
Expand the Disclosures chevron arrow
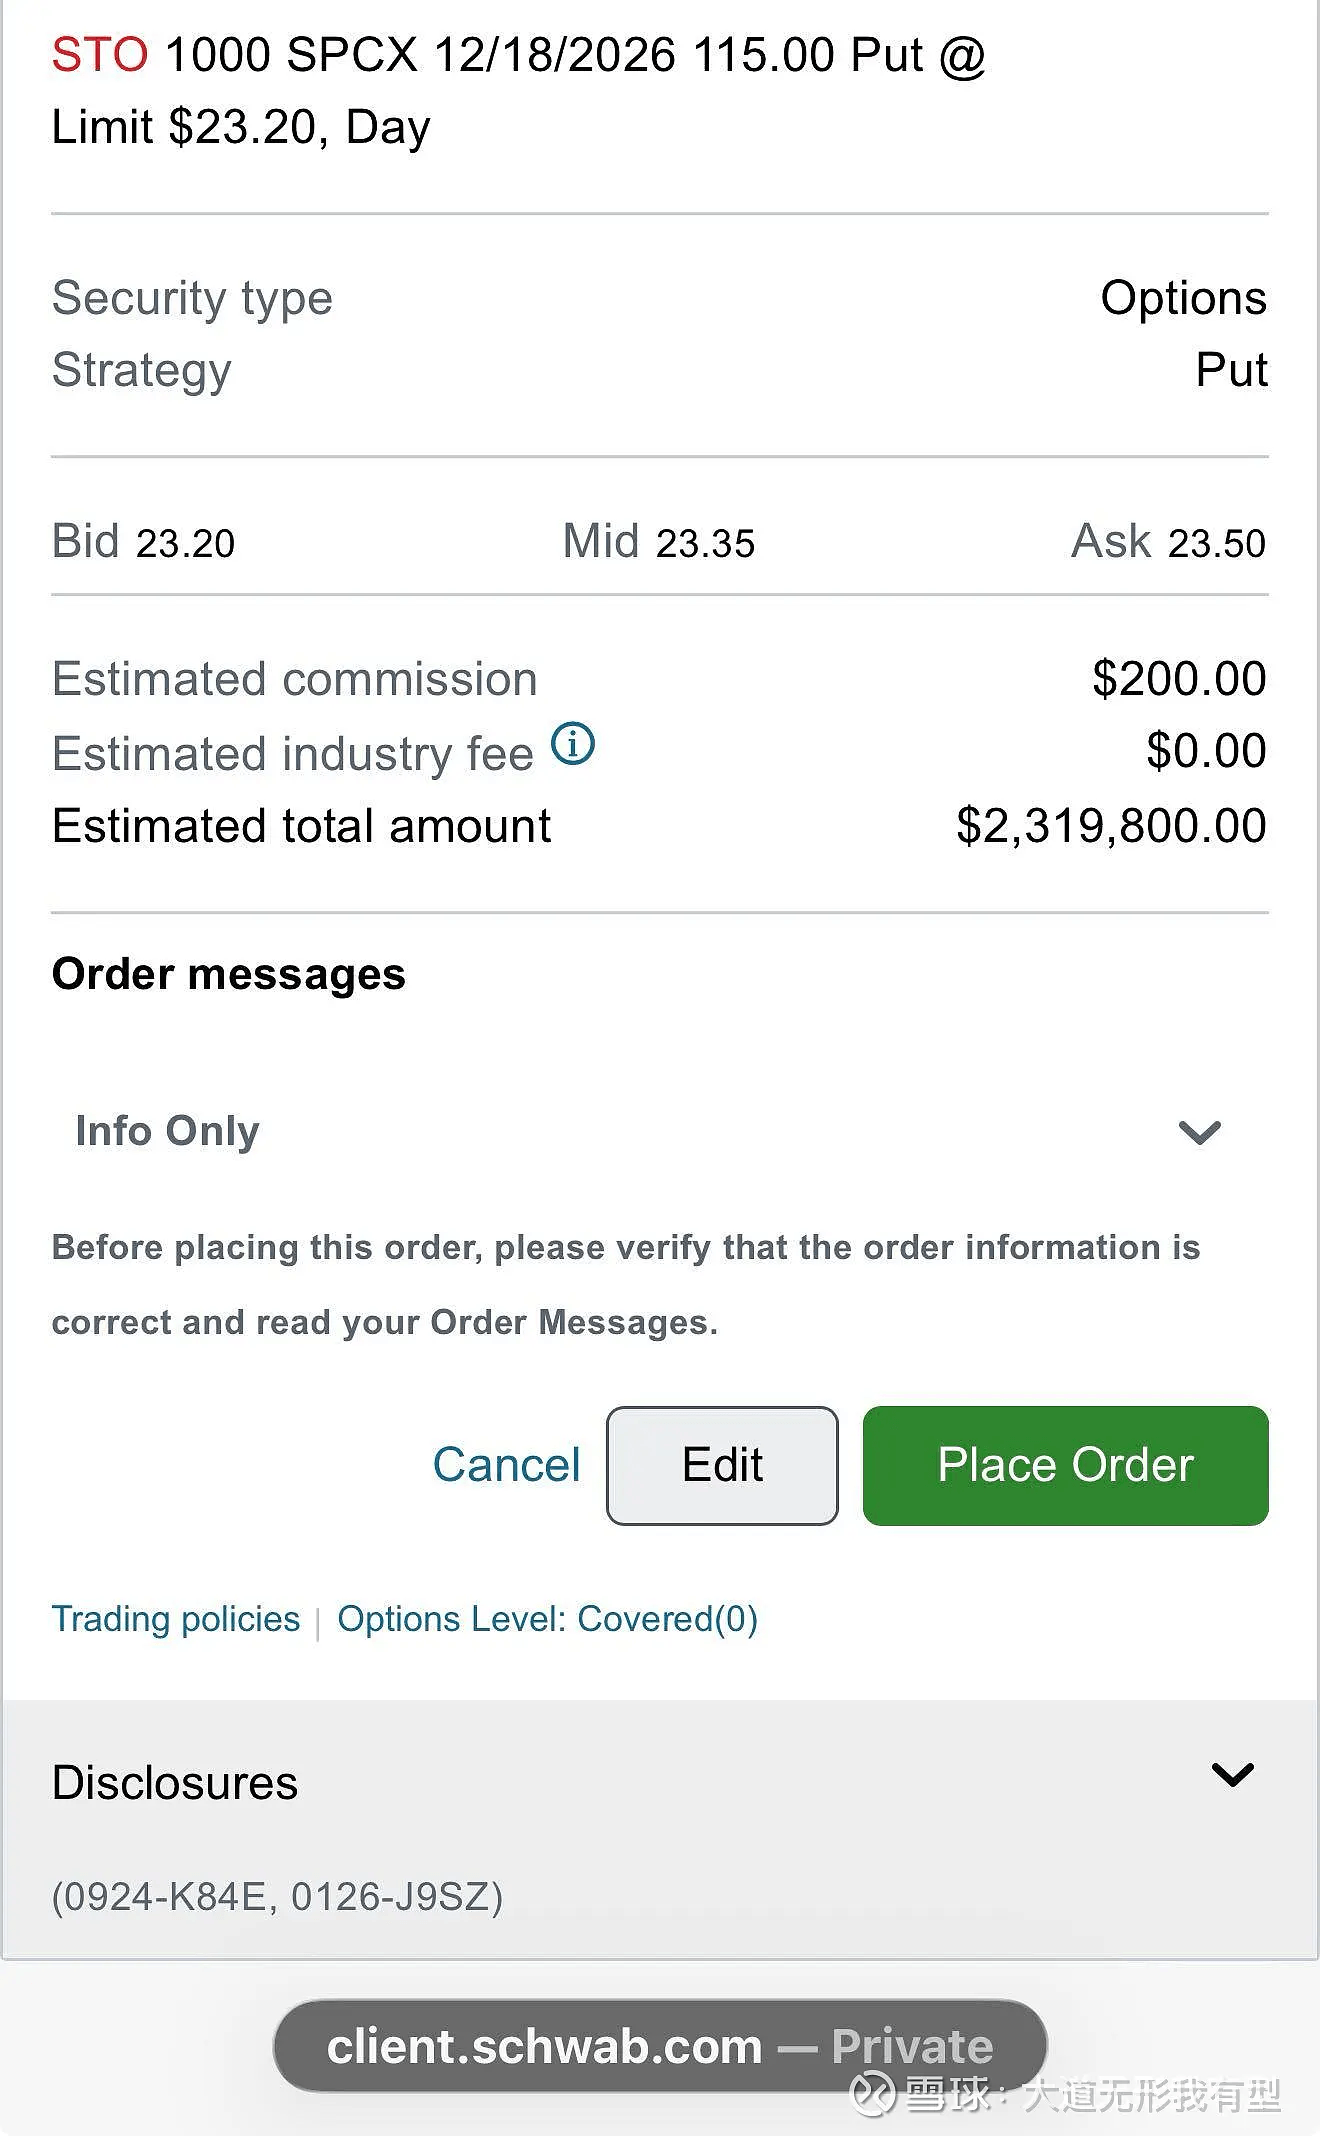pyautogui.click(x=1232, y=1775)
